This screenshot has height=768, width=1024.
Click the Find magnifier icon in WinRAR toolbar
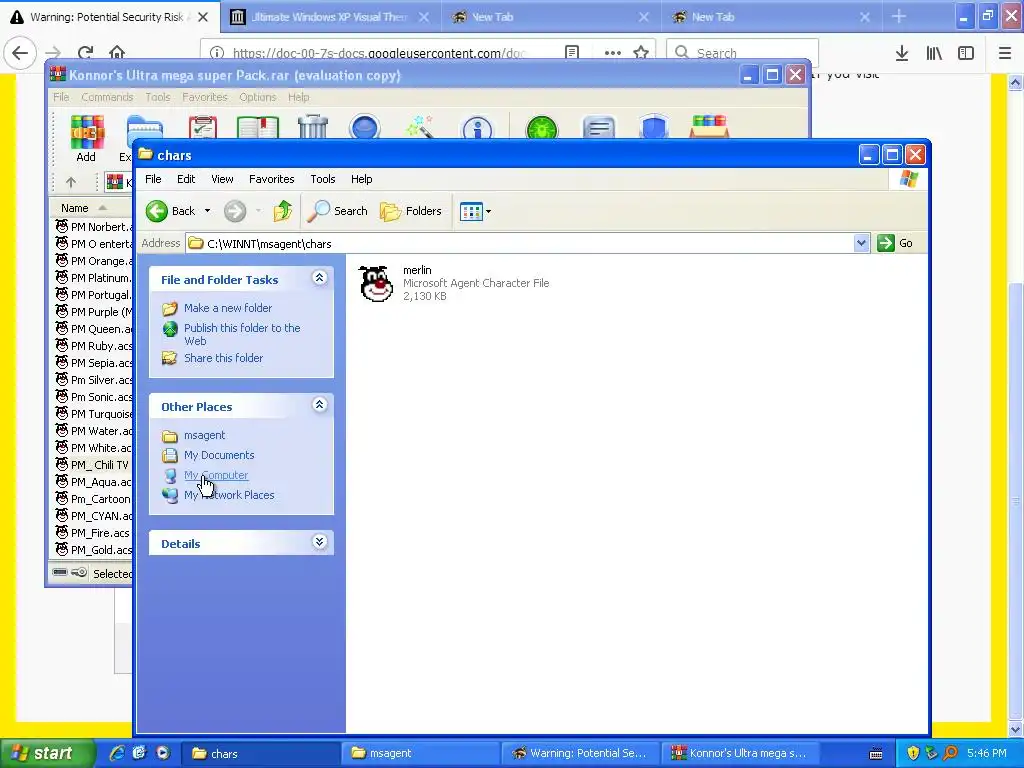[x=364, y=127]
